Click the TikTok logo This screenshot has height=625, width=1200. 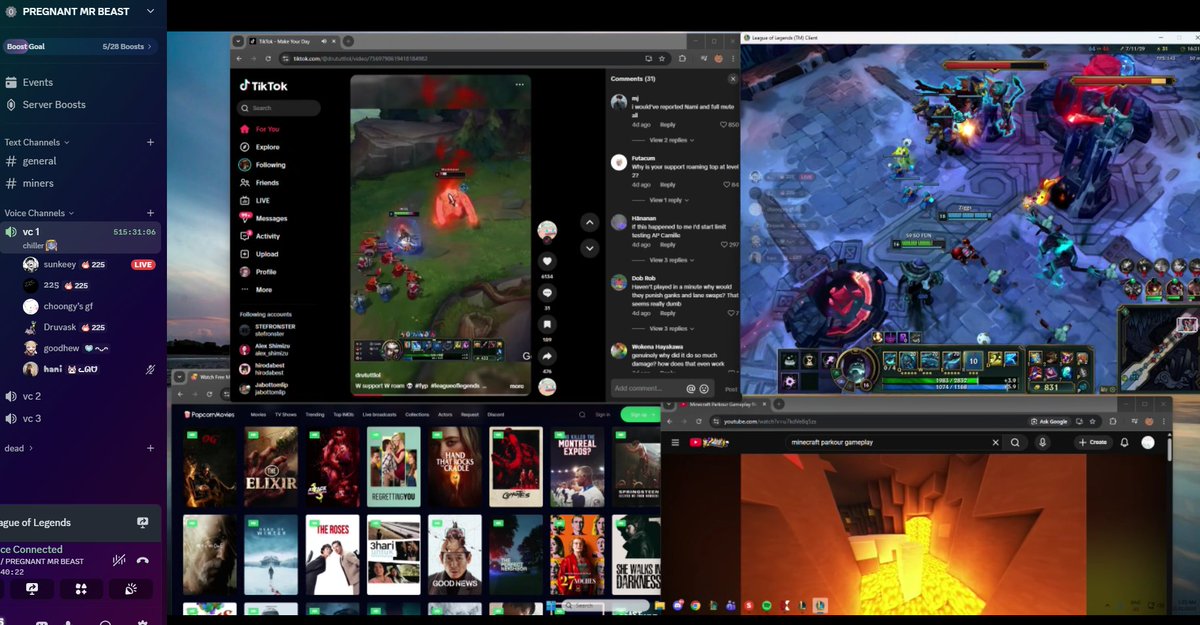(x=264, y=86)
